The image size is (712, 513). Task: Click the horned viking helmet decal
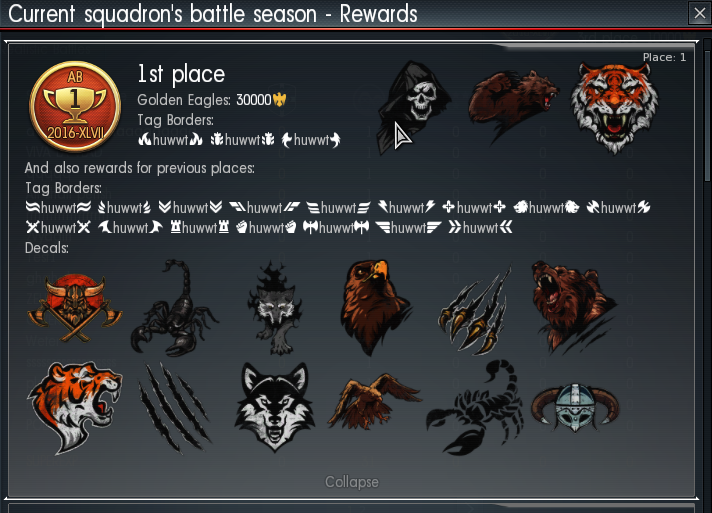pyautogui.click(x=575, y=407)
